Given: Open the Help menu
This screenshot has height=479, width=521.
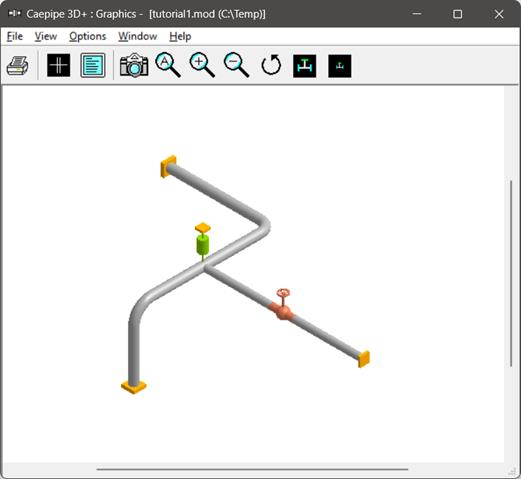Looking at the screenshot, I should (x=180, y=36).
